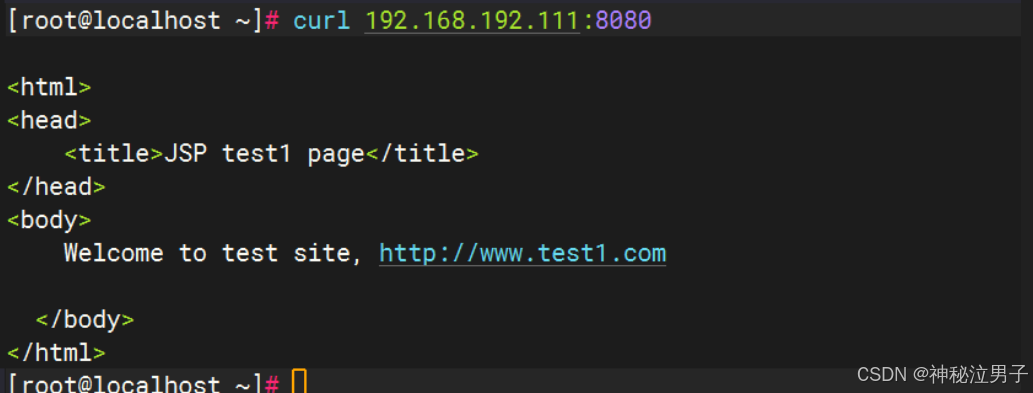Click the closing </body> tag
This screenshot has height=393, width=1033.
(85, 320)
